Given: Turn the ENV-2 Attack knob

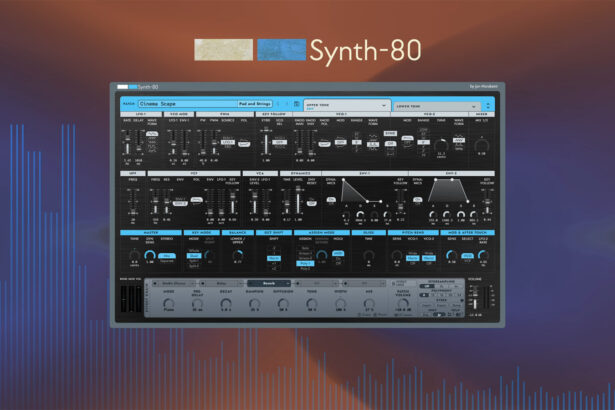Looking at the screenshot, I should [x=433, y=214].
